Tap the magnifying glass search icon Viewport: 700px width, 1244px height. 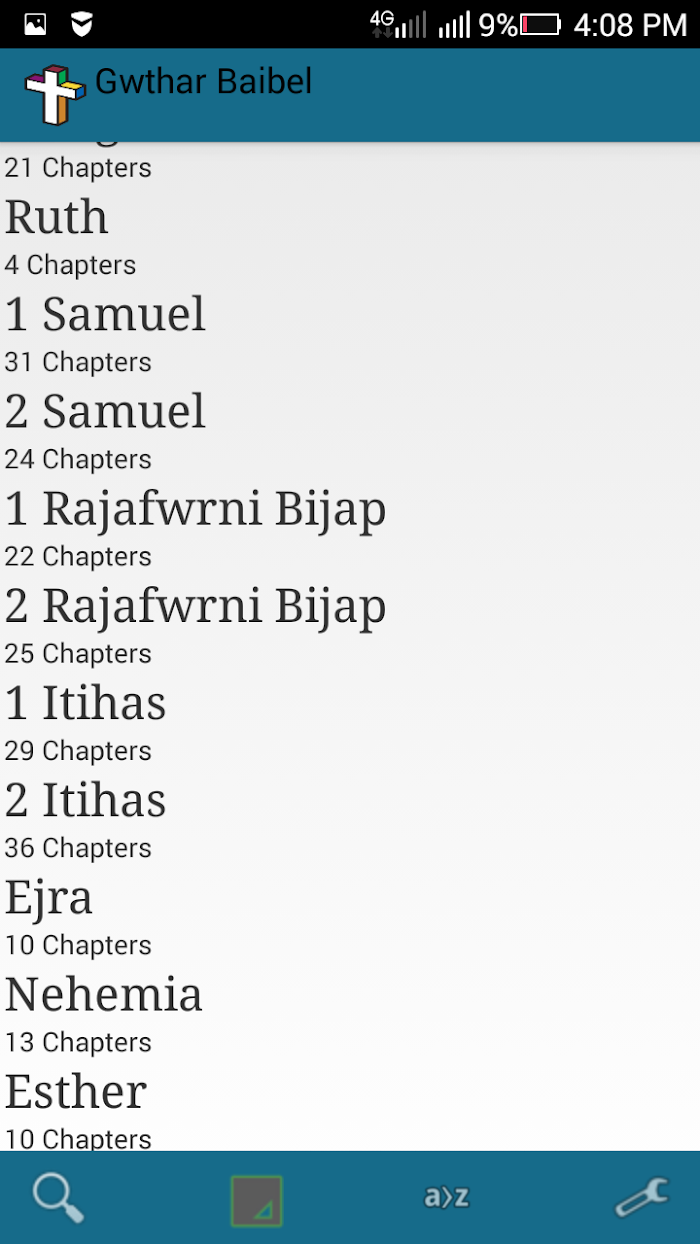pyautogui.click(x=58, y=1198)
